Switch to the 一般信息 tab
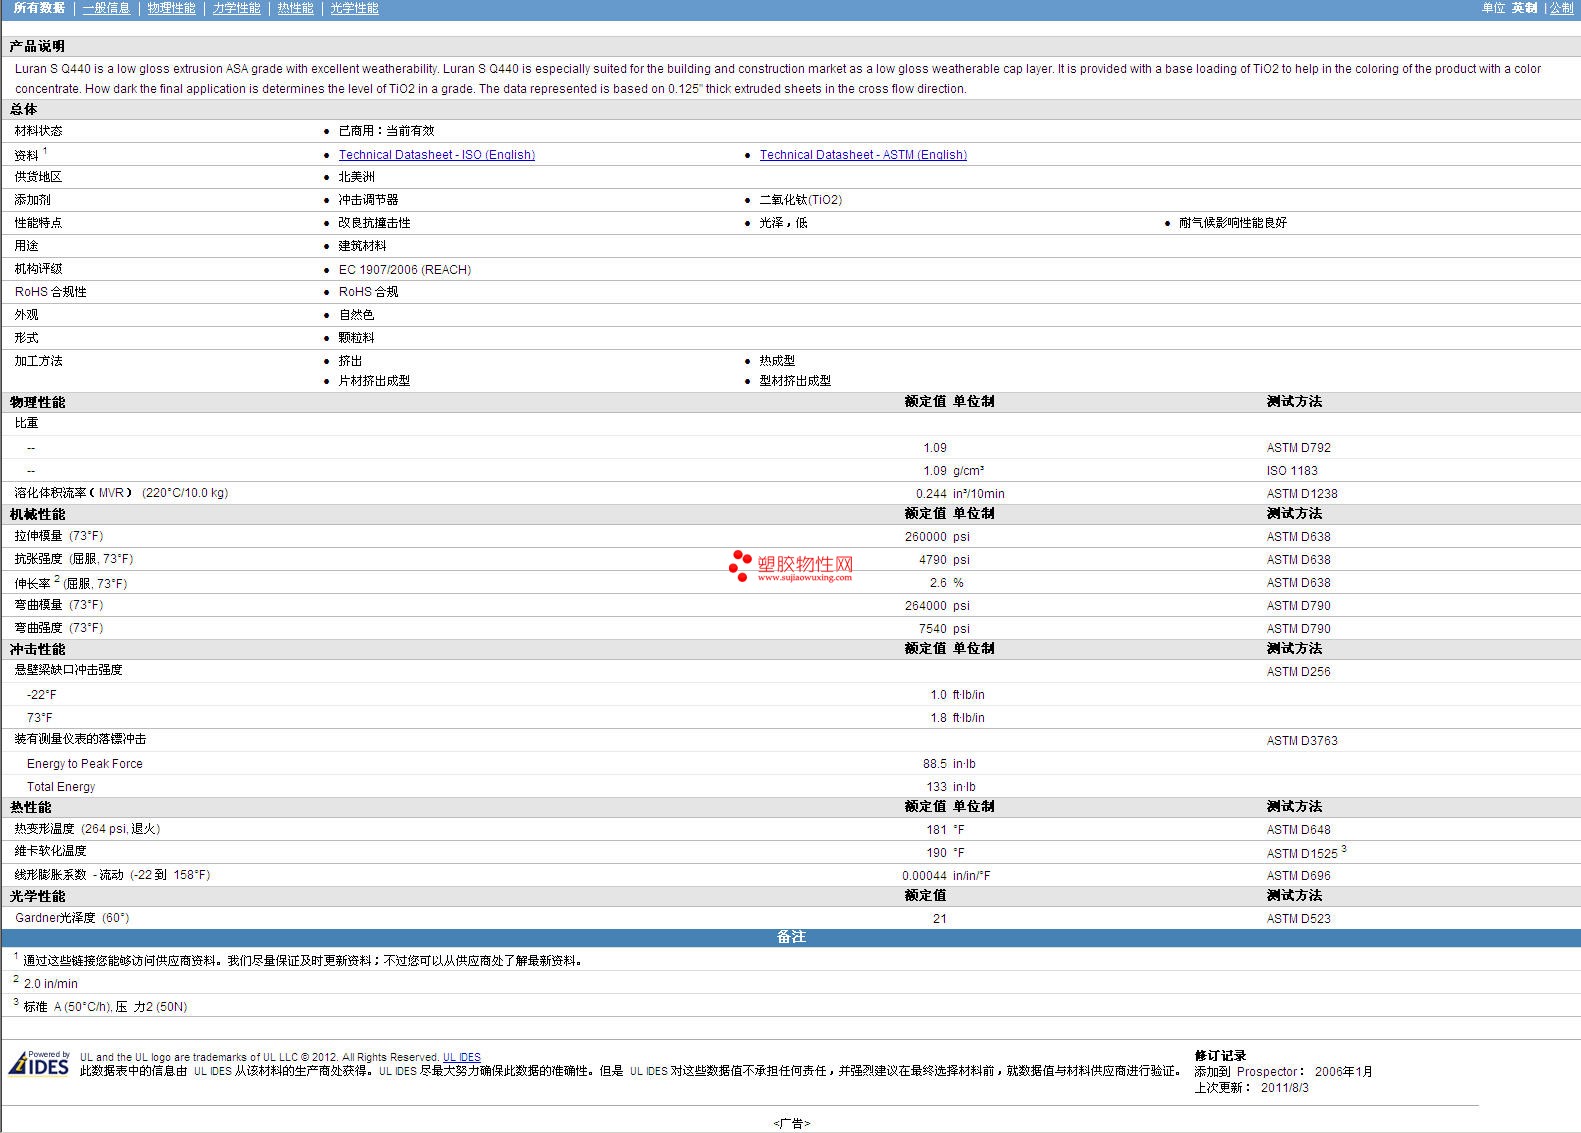 click(x=106, y=8)
